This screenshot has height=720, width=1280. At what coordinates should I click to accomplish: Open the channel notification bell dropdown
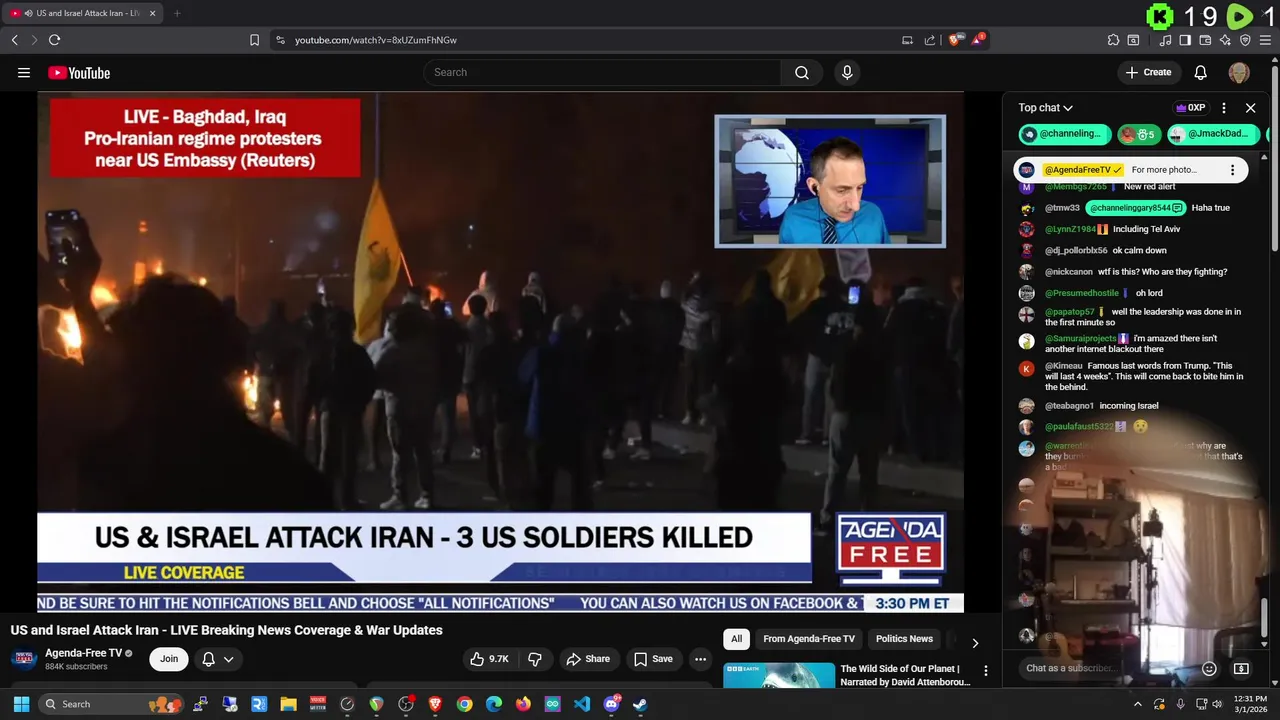[x=217, y=659]
